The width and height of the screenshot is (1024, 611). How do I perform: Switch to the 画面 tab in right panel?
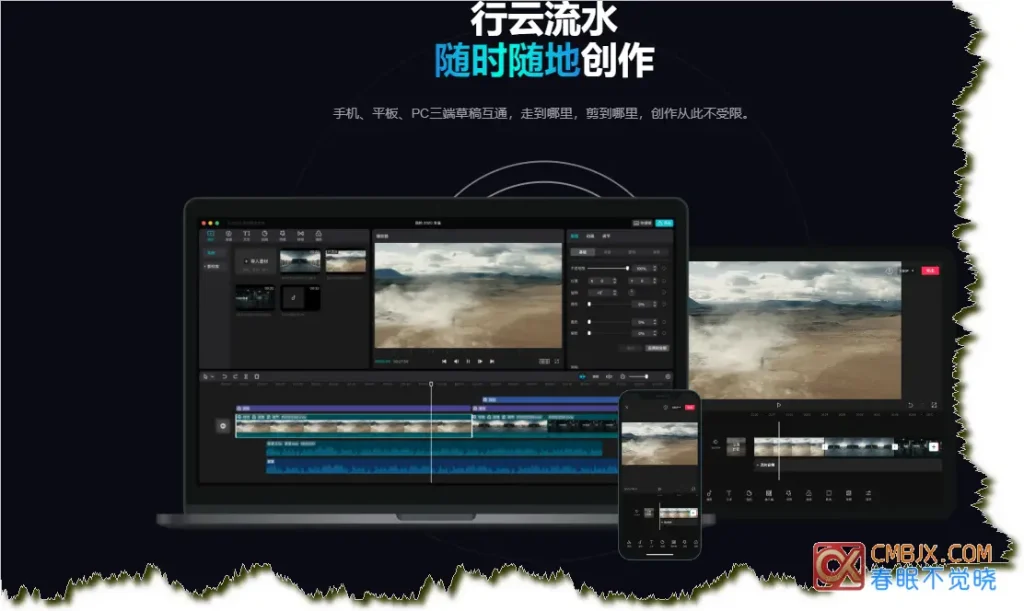pos(574,236)
